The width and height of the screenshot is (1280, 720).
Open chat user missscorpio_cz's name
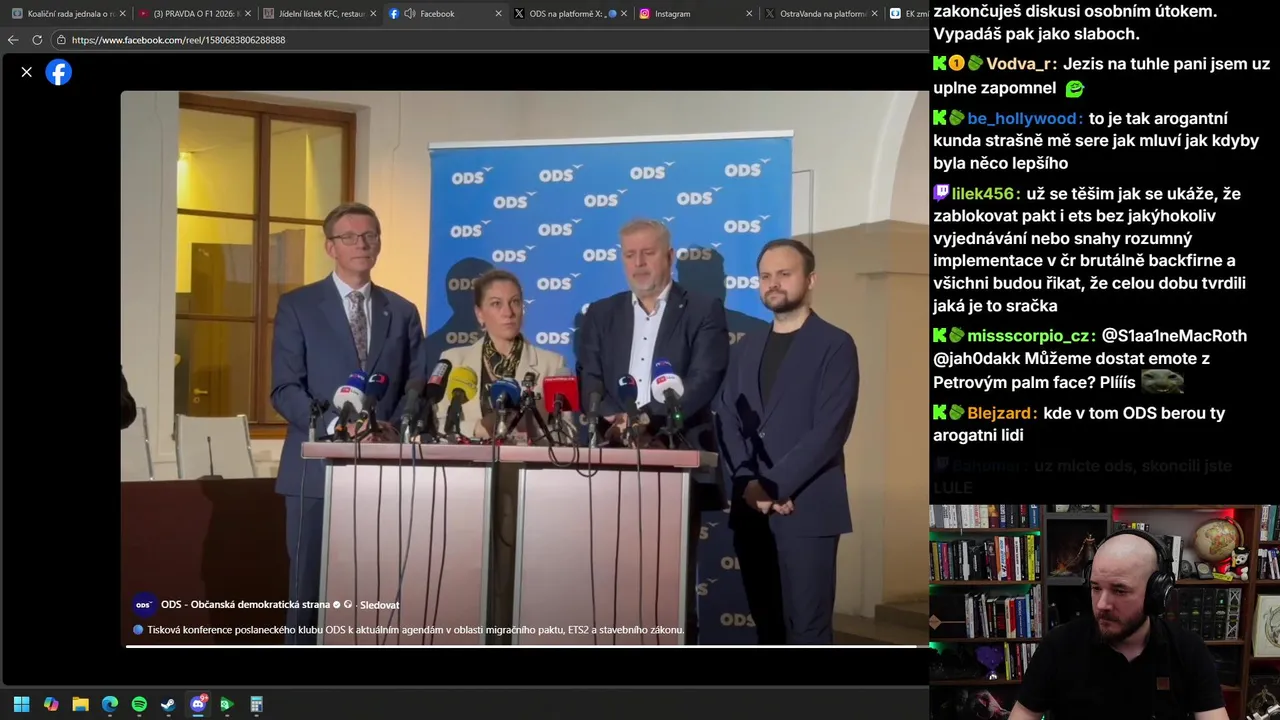[x=1029, y=336]
